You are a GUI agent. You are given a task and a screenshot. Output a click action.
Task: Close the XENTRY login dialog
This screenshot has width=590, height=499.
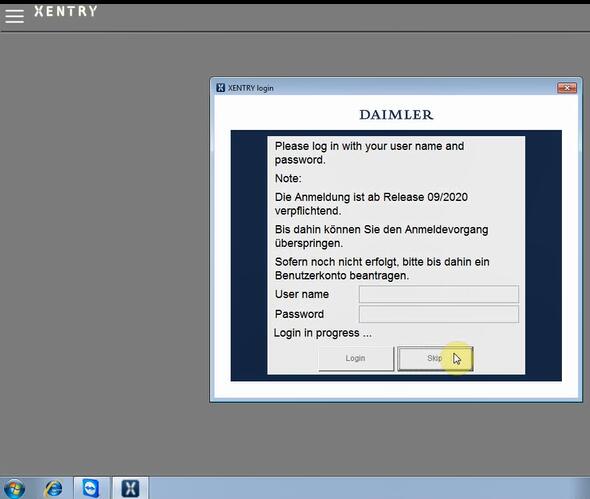pos(567,88)
